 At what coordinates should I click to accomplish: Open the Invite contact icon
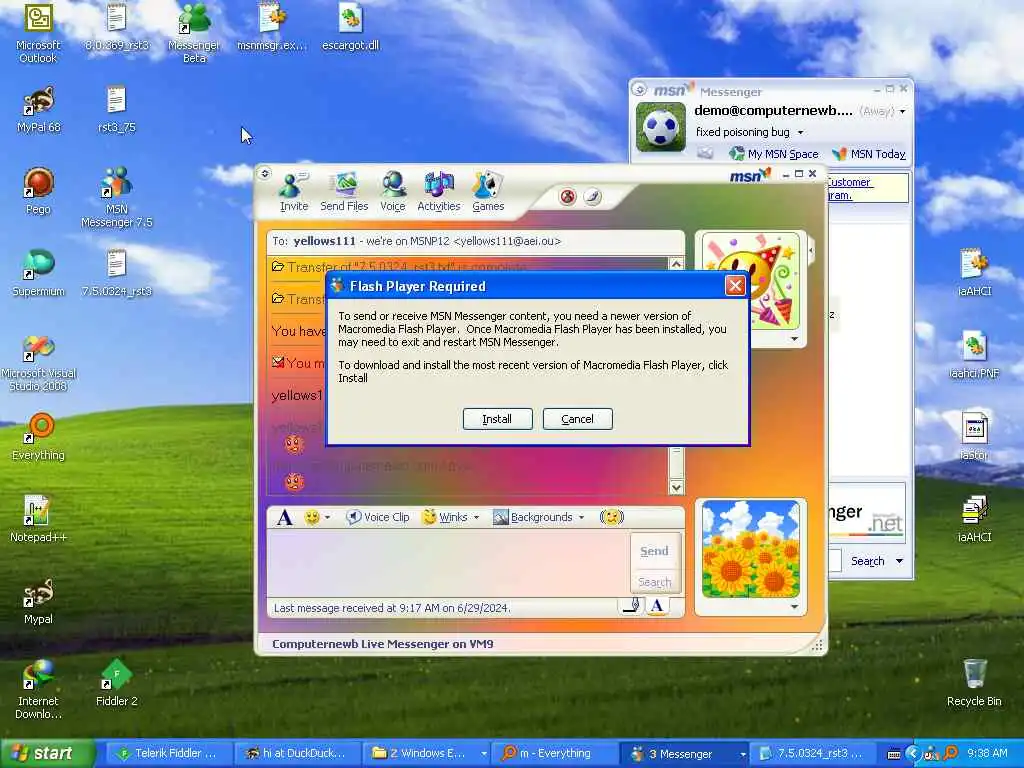(293, 193)
